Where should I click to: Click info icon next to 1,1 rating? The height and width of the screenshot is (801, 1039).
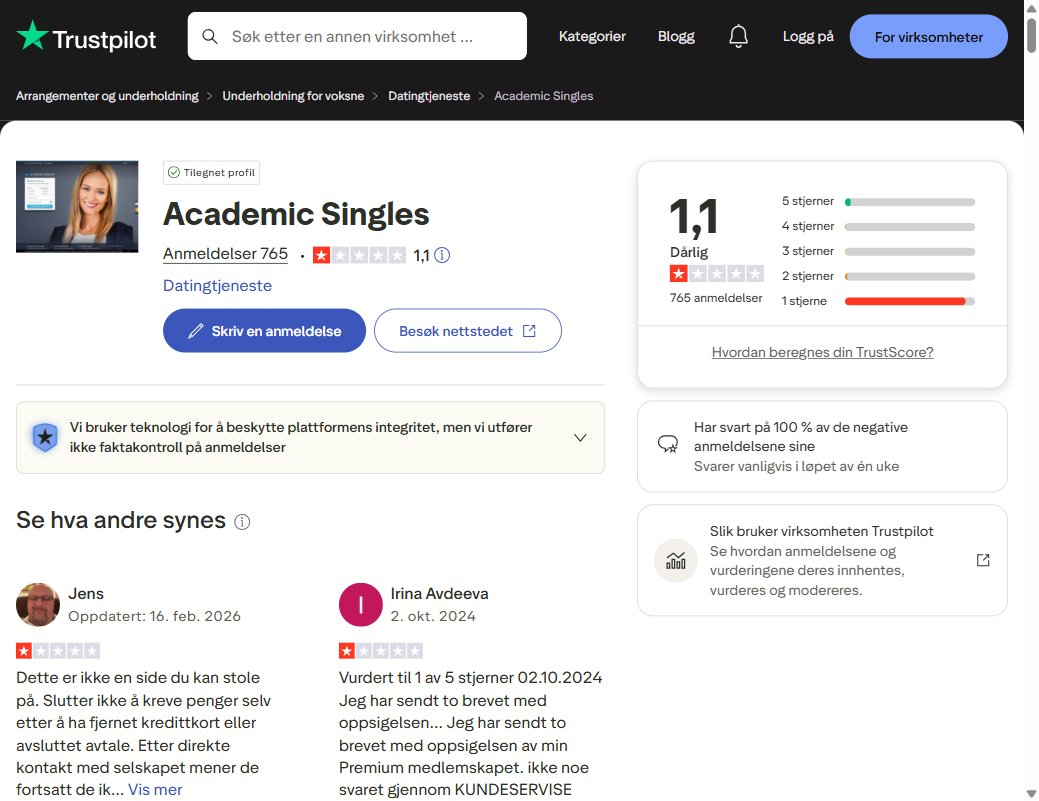442,255
